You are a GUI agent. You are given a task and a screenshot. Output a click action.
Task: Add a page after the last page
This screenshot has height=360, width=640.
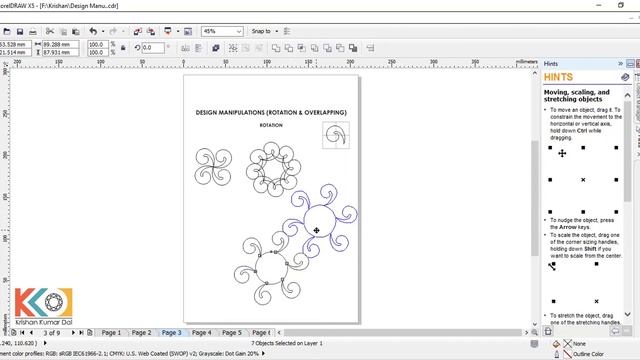click(90, 333)
